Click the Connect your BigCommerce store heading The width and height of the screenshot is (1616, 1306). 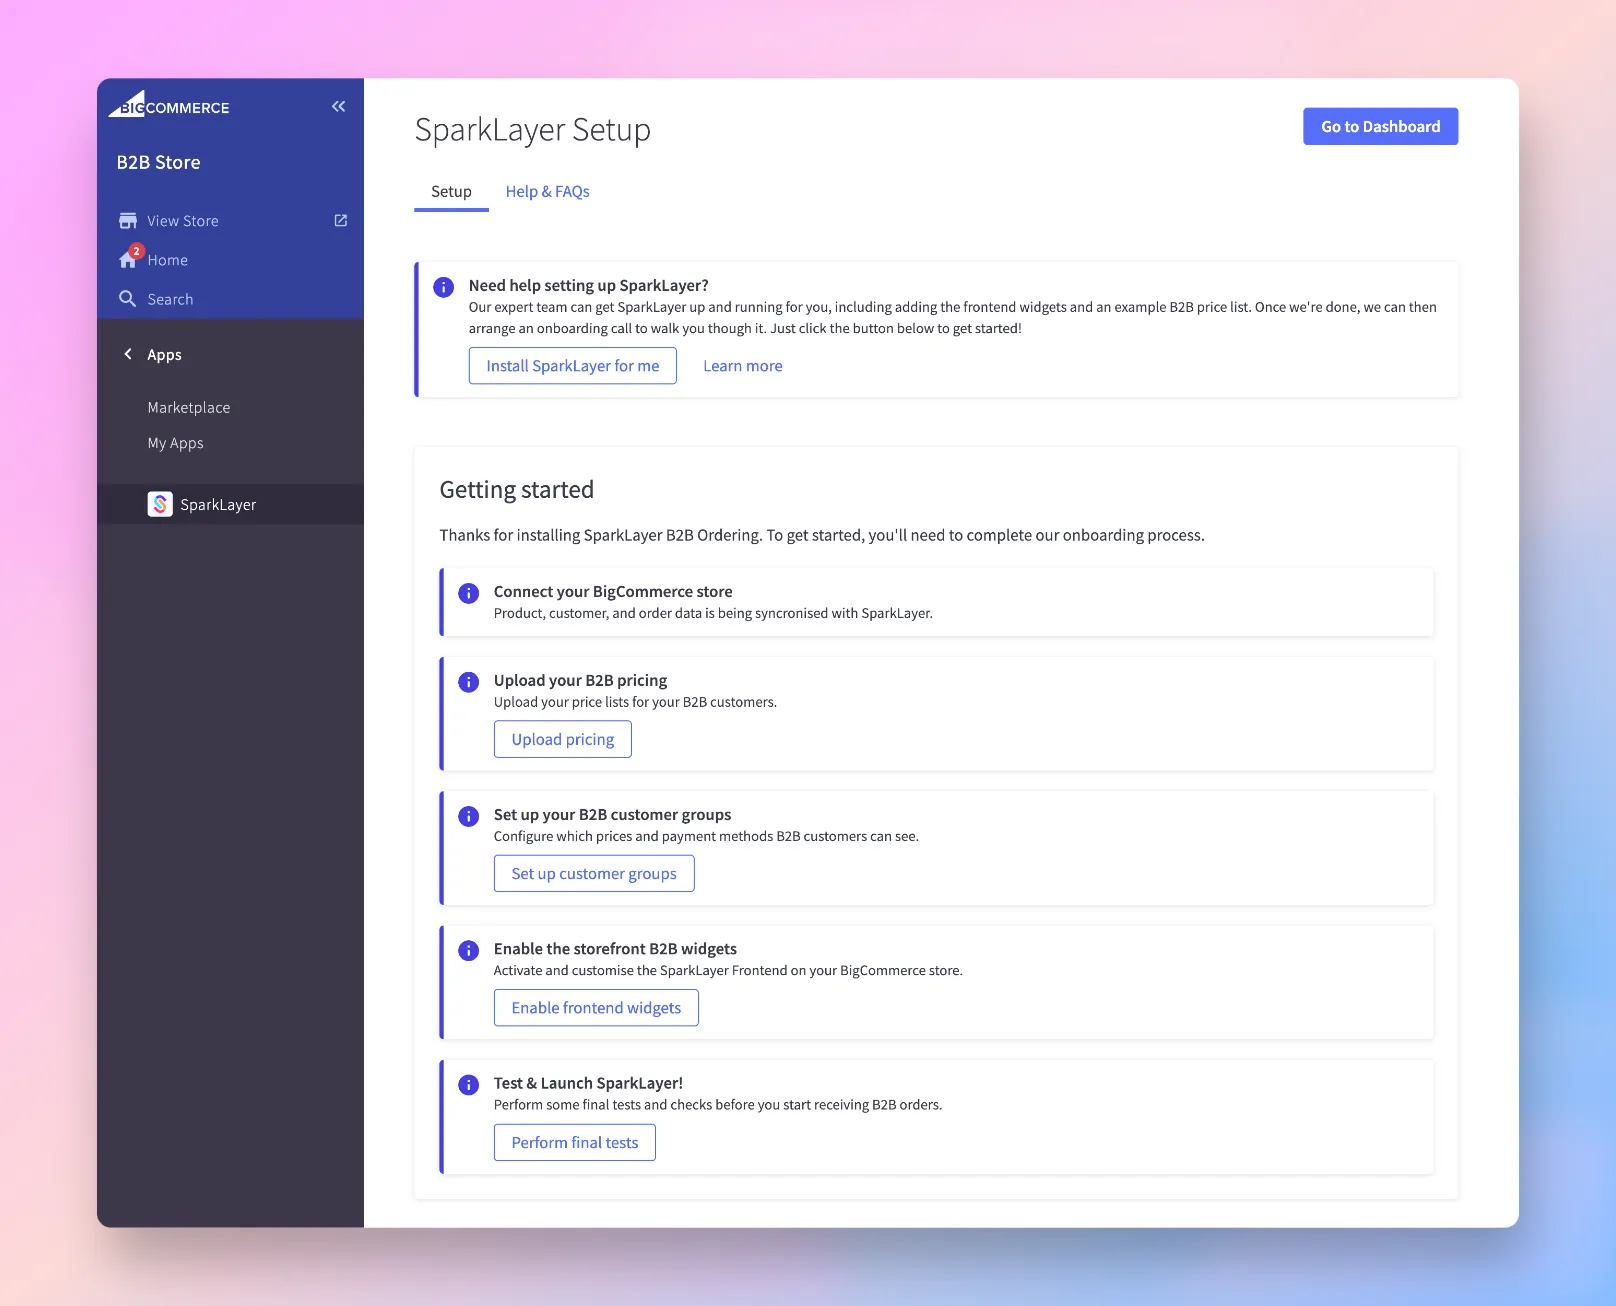point(613,591)
